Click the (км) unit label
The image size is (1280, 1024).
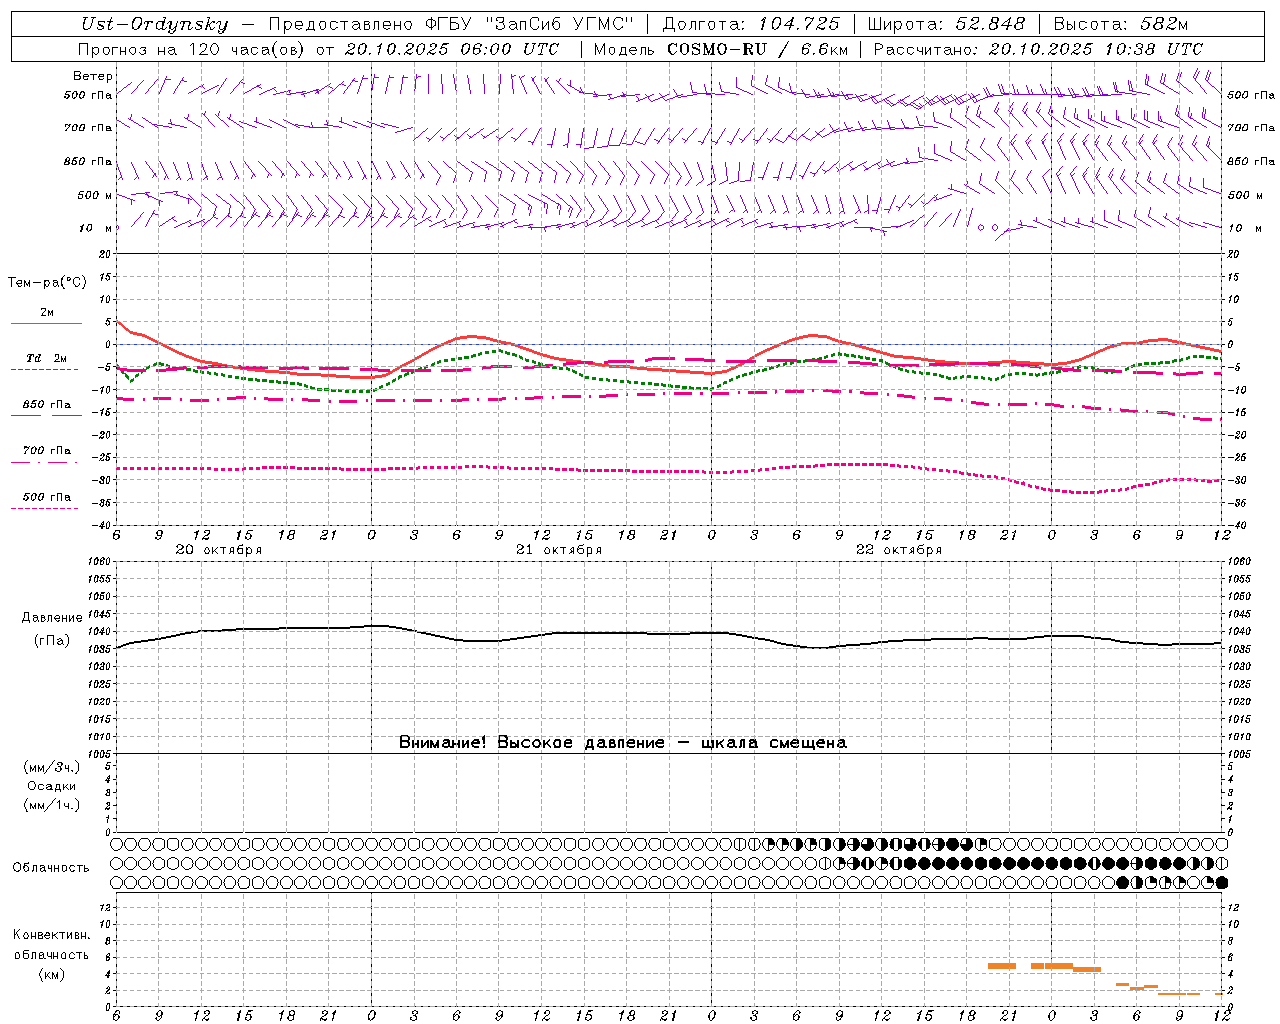52,974
